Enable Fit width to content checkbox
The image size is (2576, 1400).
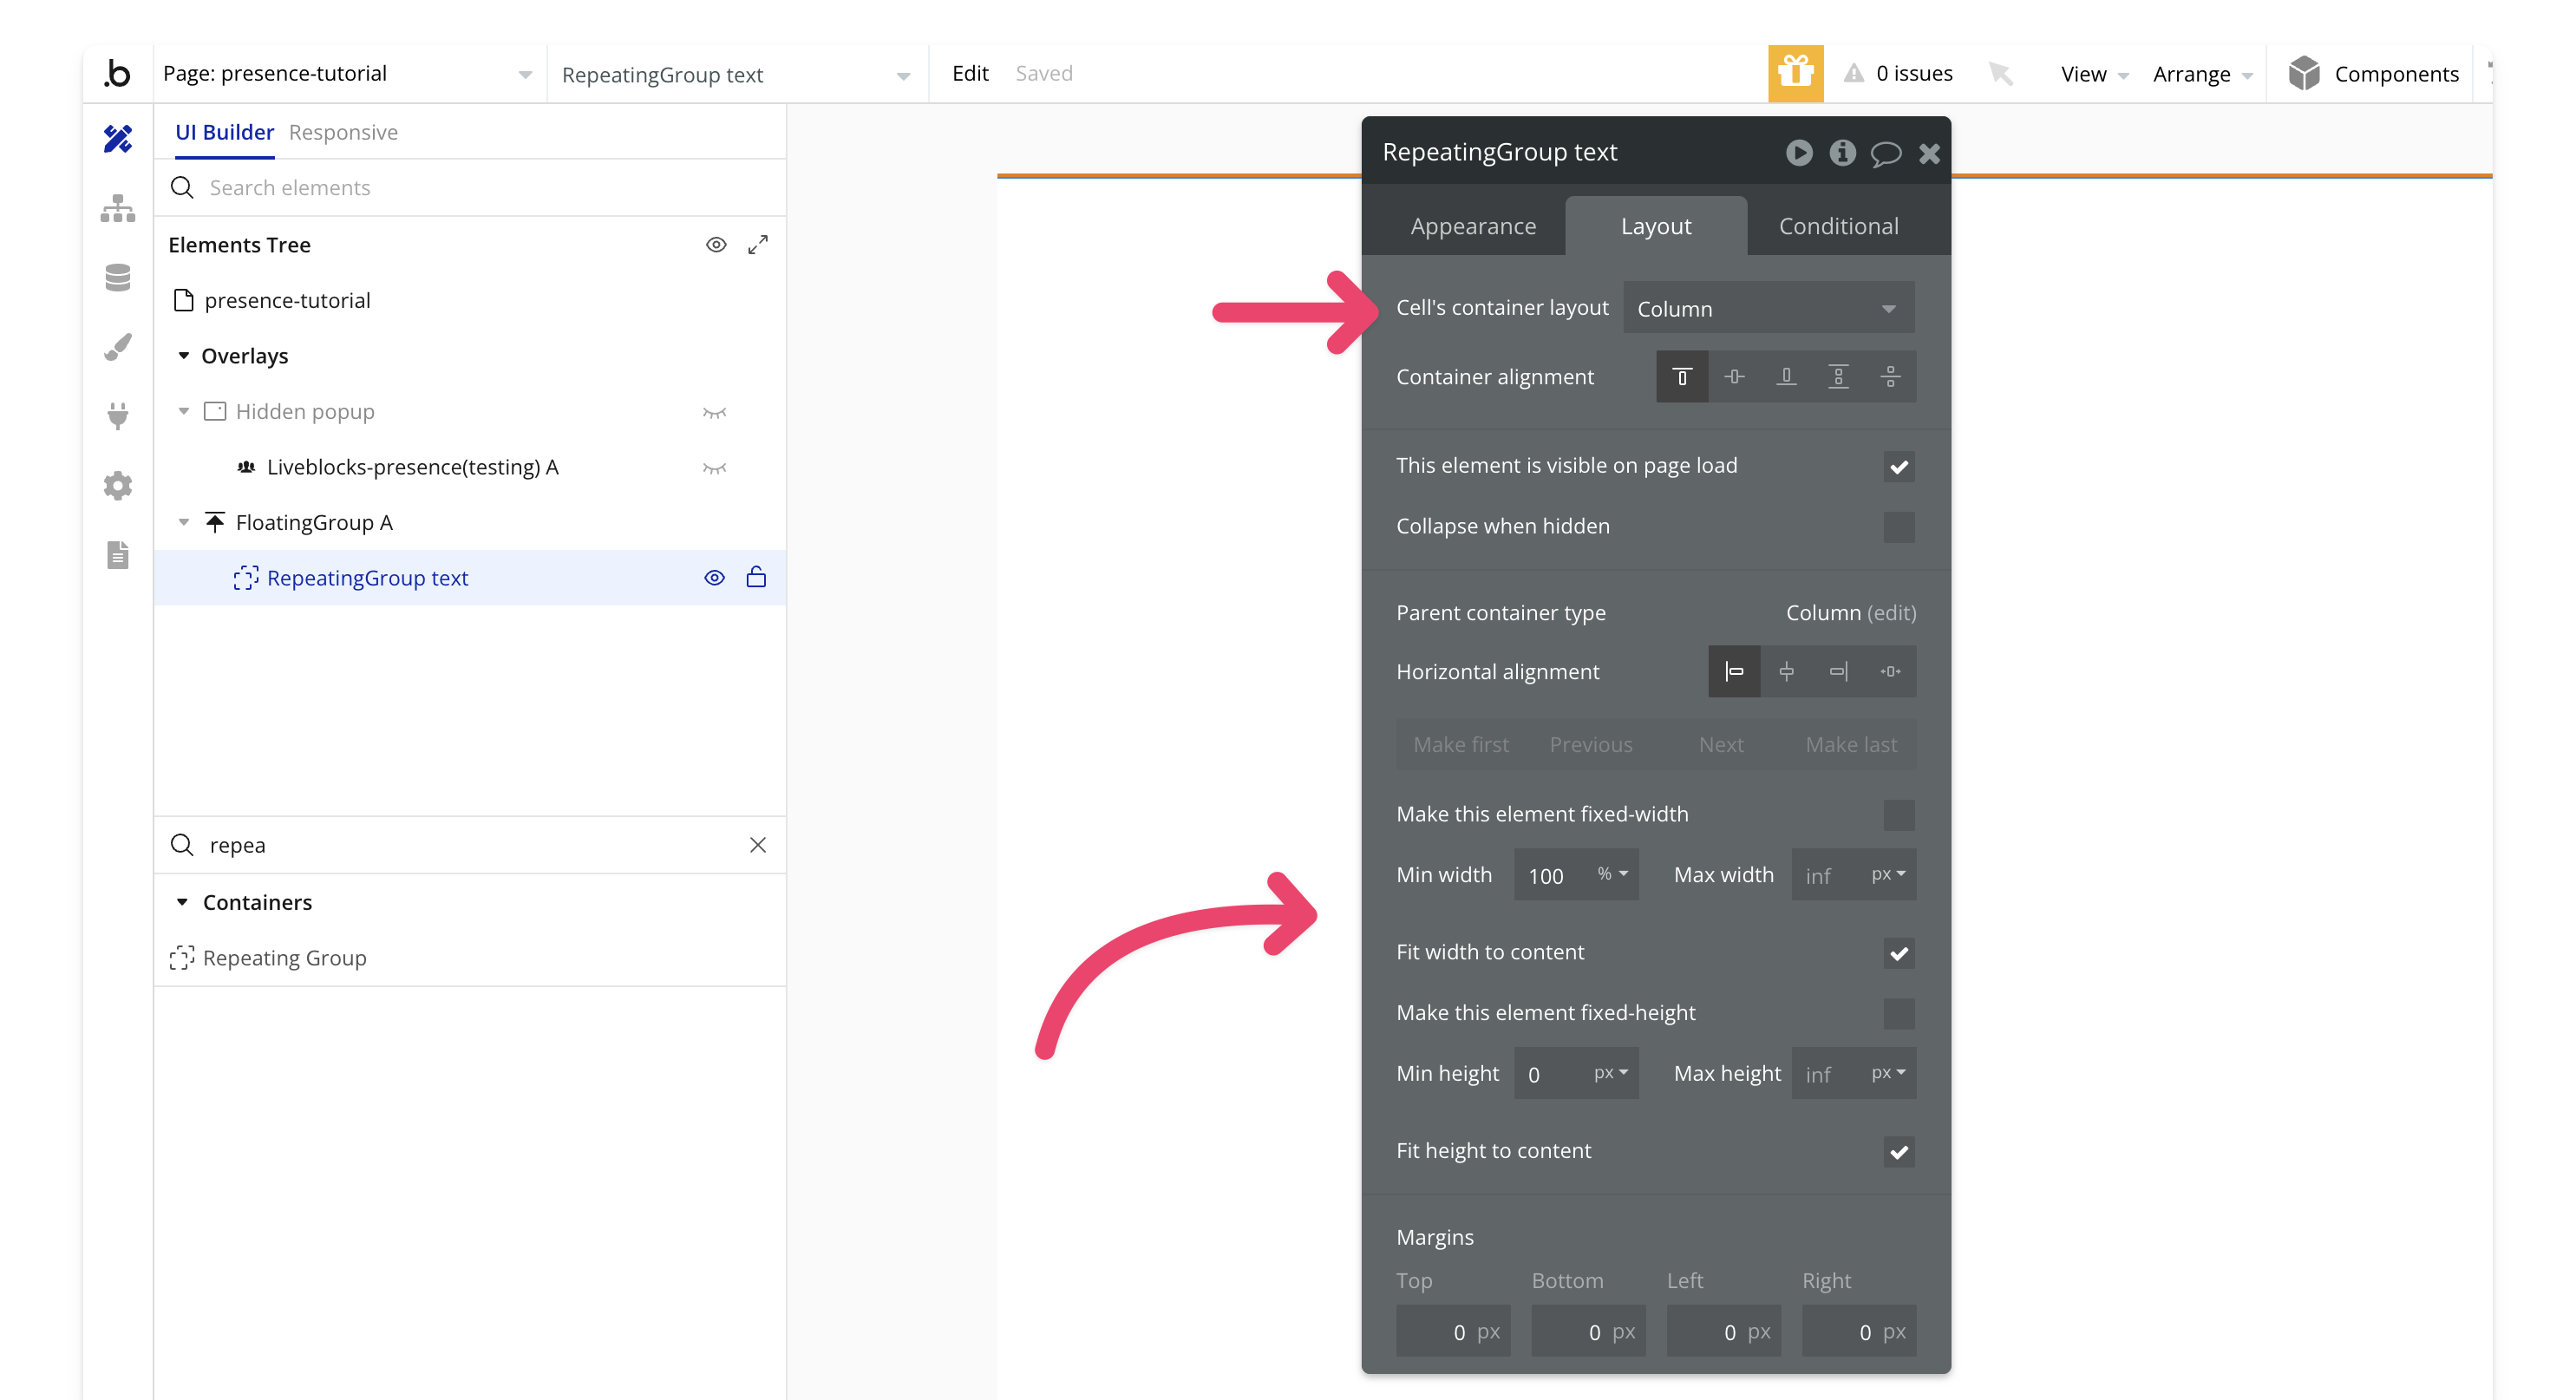click(x=1899, y=952)
